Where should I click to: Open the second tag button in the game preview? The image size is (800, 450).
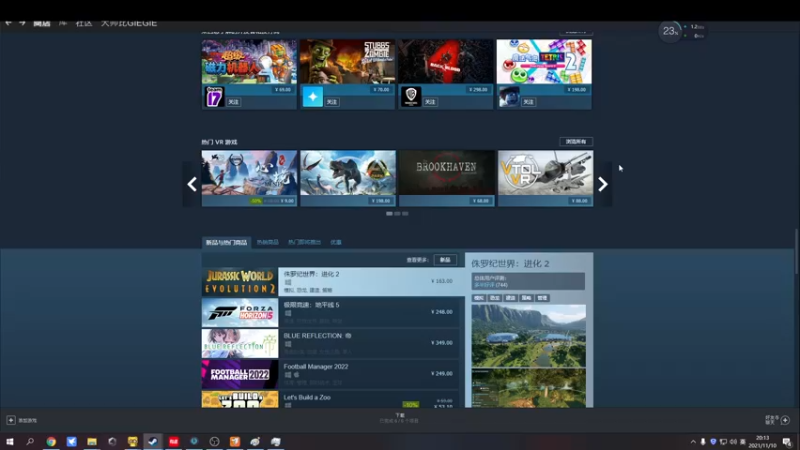coord(494,298)
